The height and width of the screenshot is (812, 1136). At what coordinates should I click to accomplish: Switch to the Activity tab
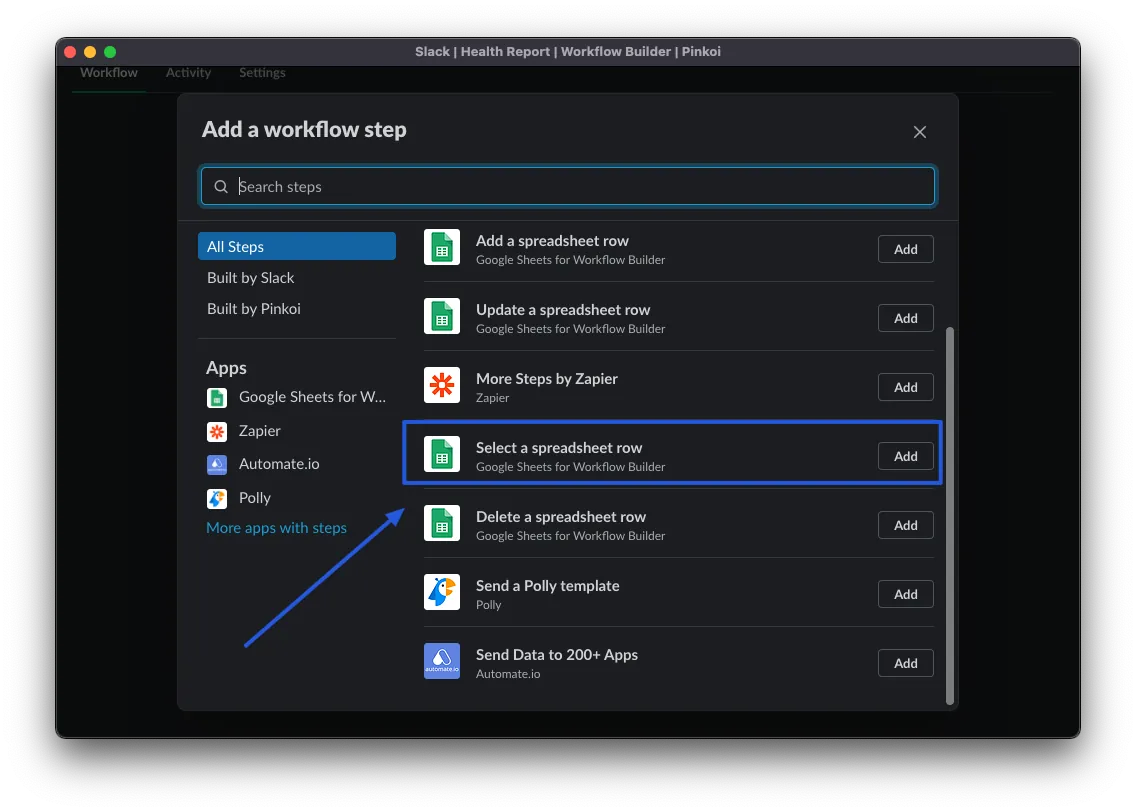pyautogui.click(x=188, y=73)
